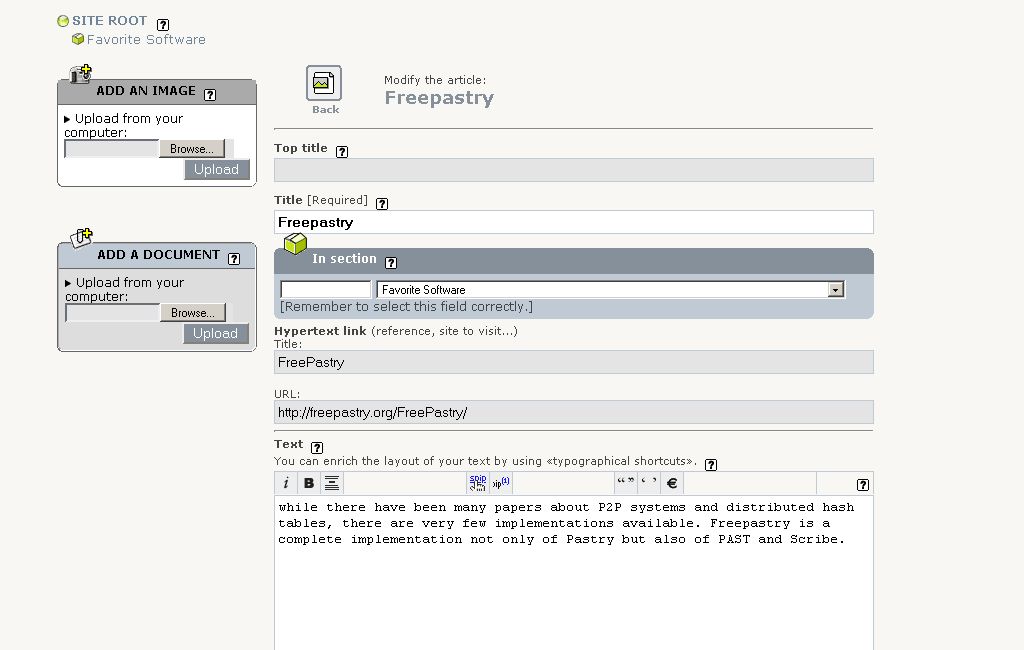Click the green Site Root icon
The width and height of the screenshot is (1024, 650).
point(63,21)
